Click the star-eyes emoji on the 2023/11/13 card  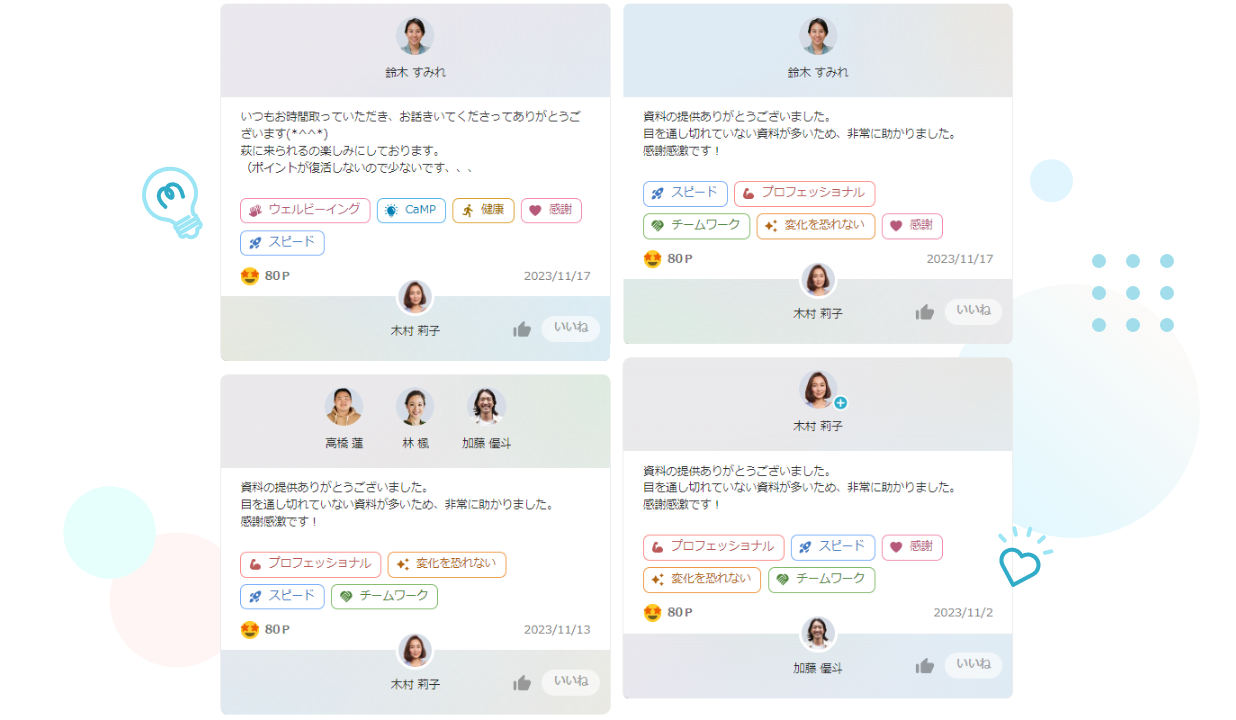[250, 630]
